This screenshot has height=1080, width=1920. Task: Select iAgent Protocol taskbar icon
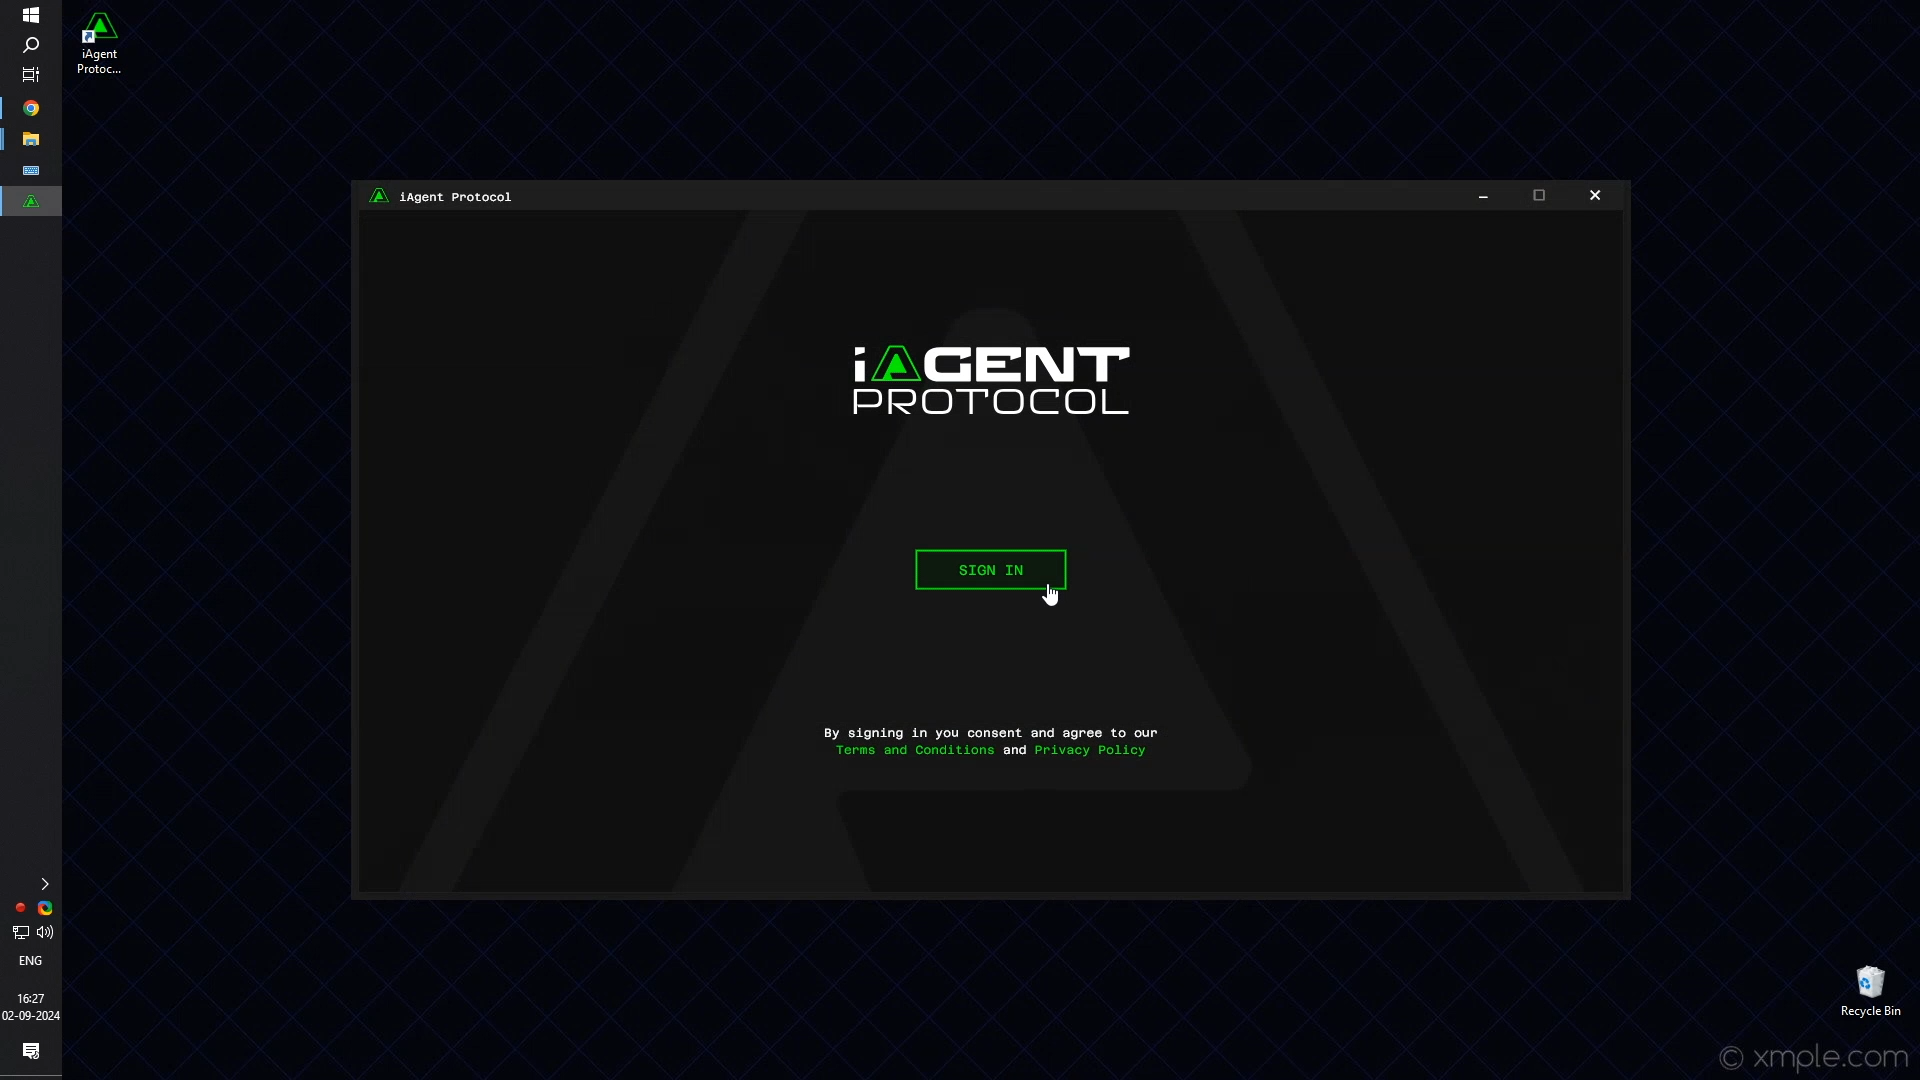31,201
